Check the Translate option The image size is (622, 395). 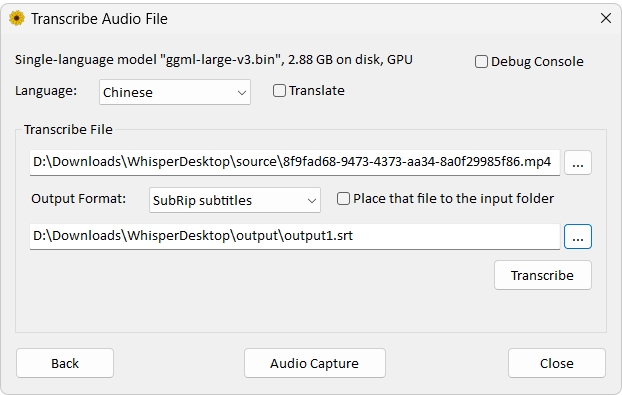tap(279, 90)
